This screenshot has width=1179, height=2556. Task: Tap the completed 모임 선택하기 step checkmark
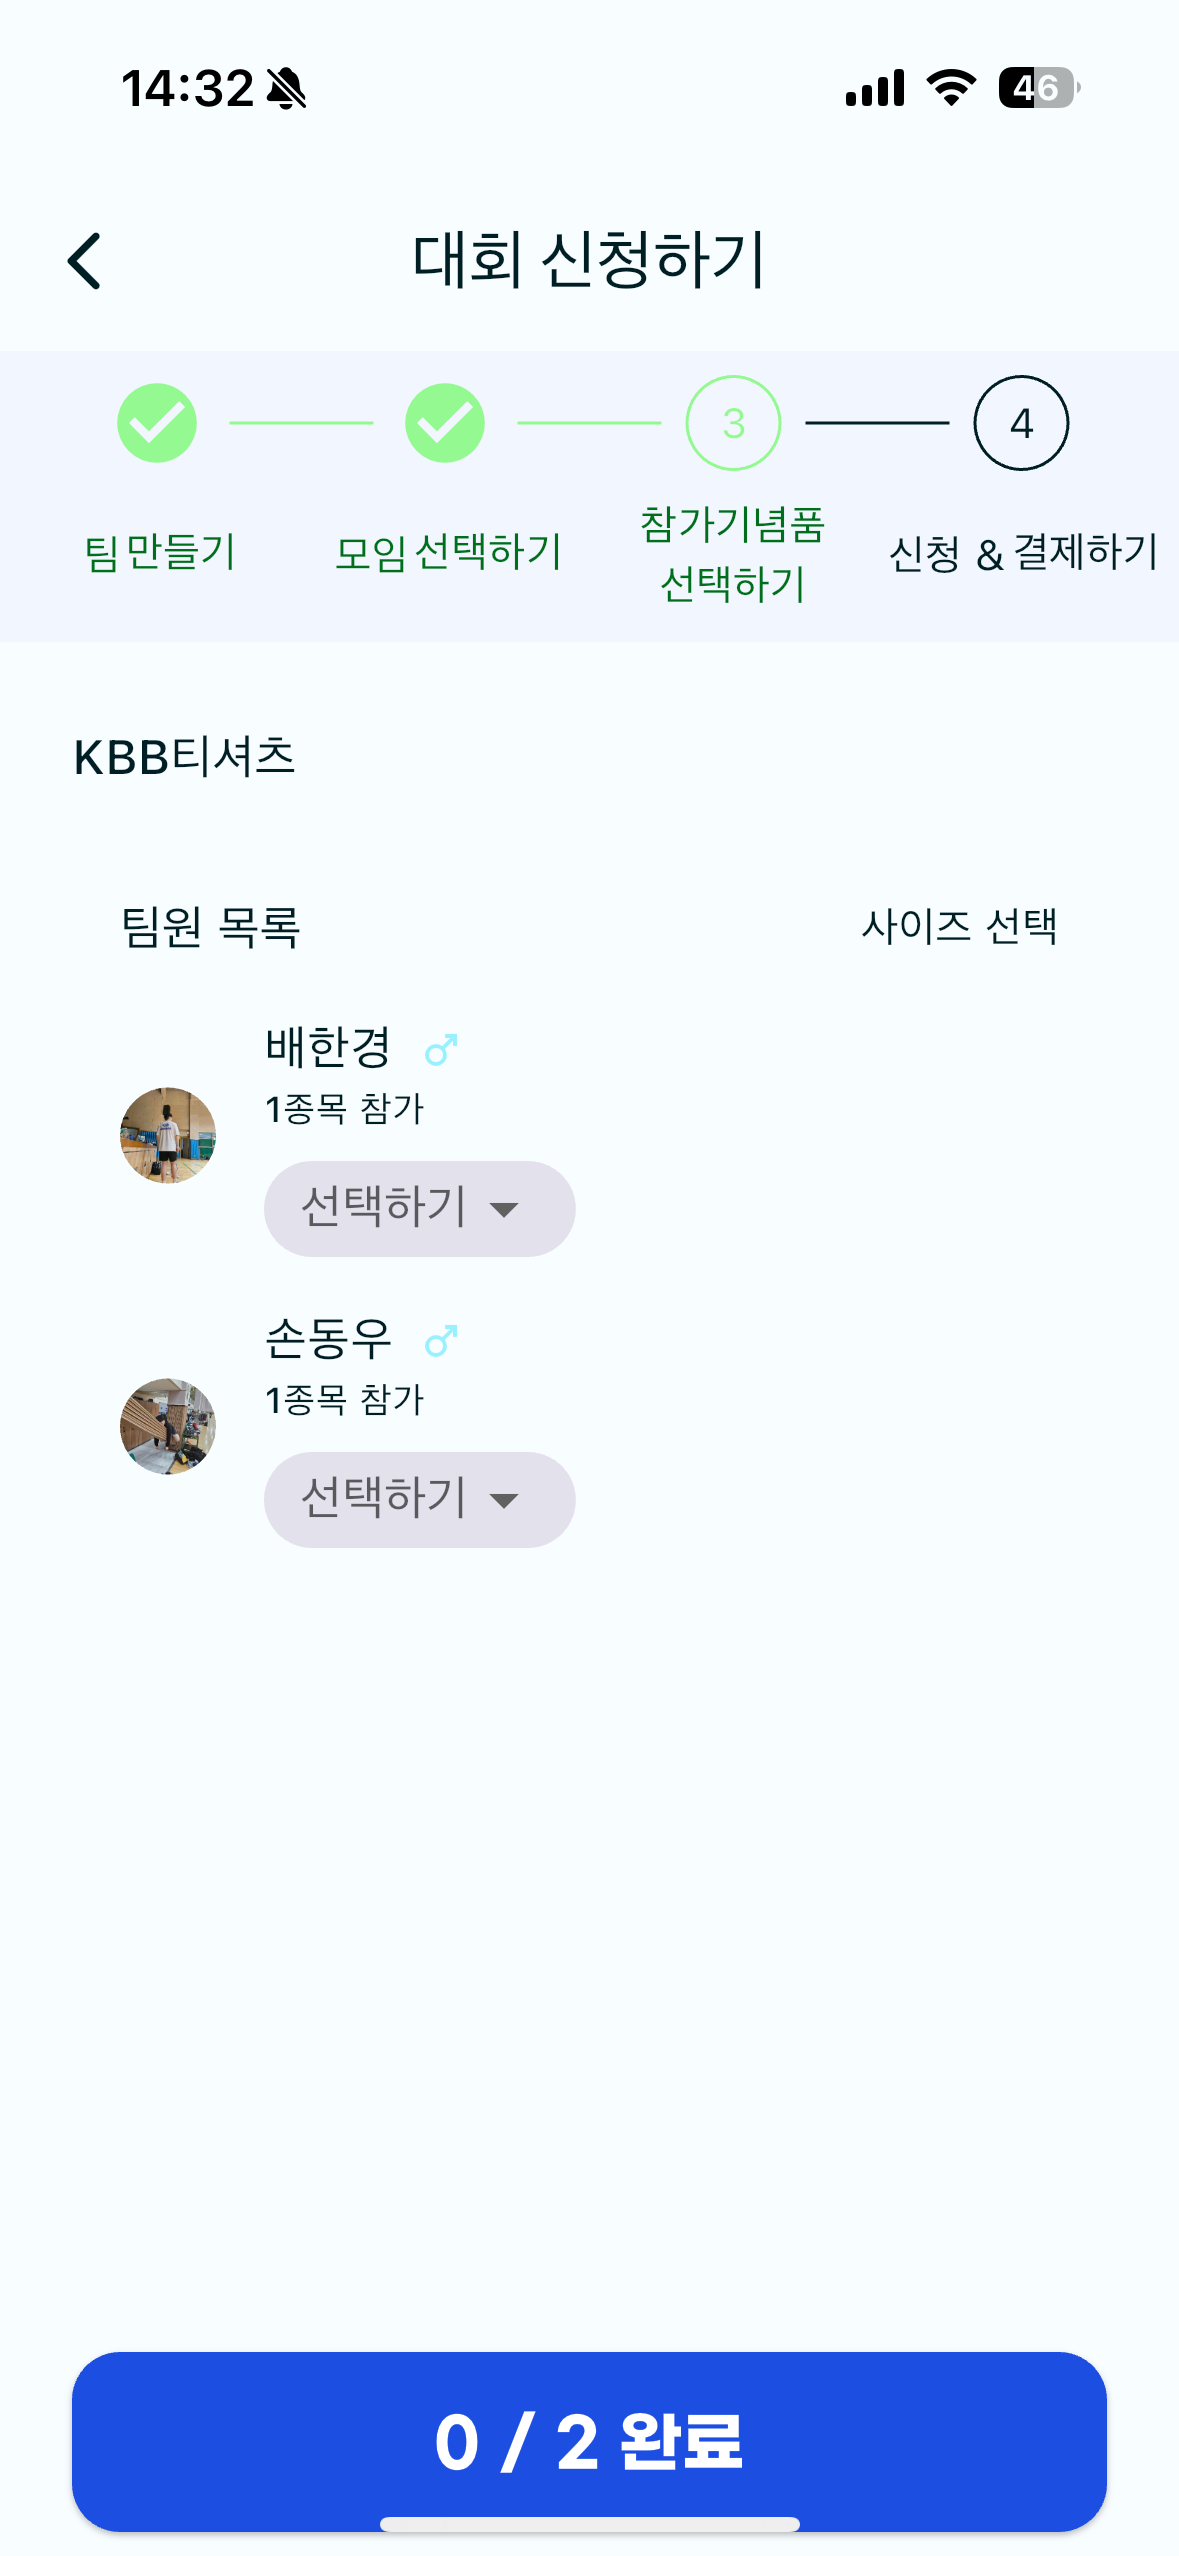[445, 423]
